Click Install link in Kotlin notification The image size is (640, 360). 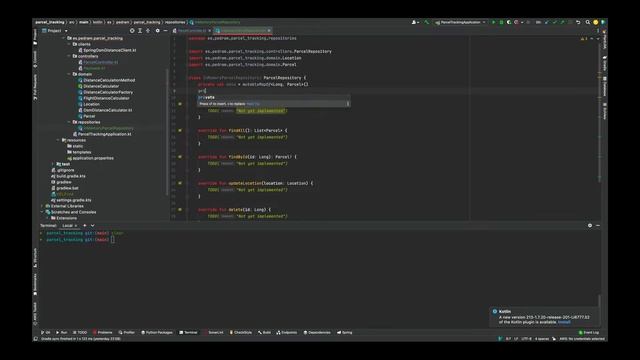(564, 322)
